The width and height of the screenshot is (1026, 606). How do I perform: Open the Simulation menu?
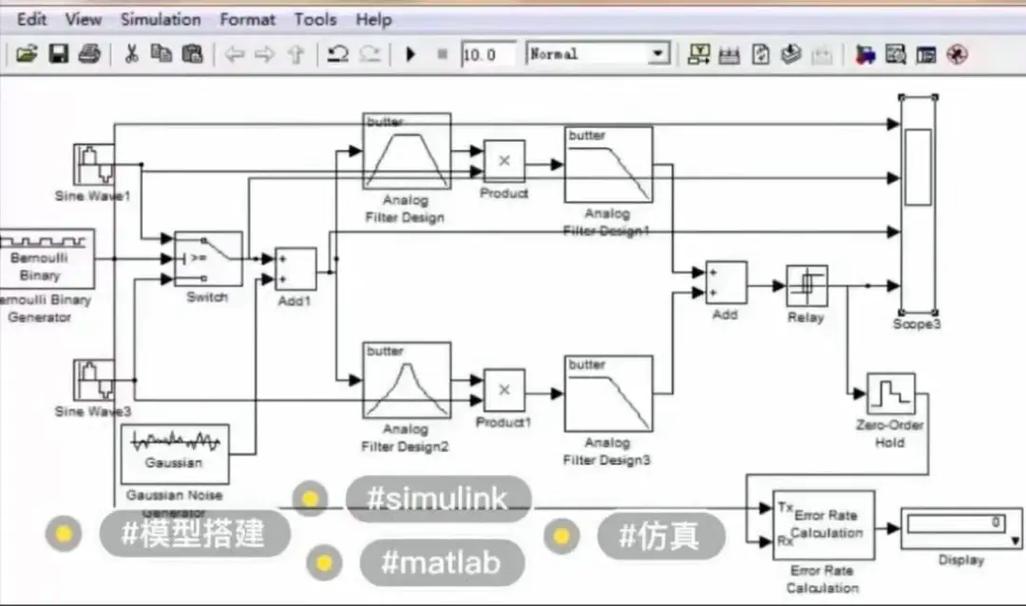(160, 18)
